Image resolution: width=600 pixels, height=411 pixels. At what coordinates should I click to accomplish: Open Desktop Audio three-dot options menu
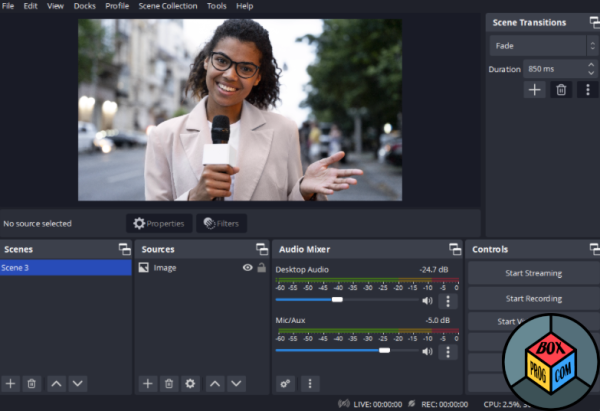tap(448, 301)
